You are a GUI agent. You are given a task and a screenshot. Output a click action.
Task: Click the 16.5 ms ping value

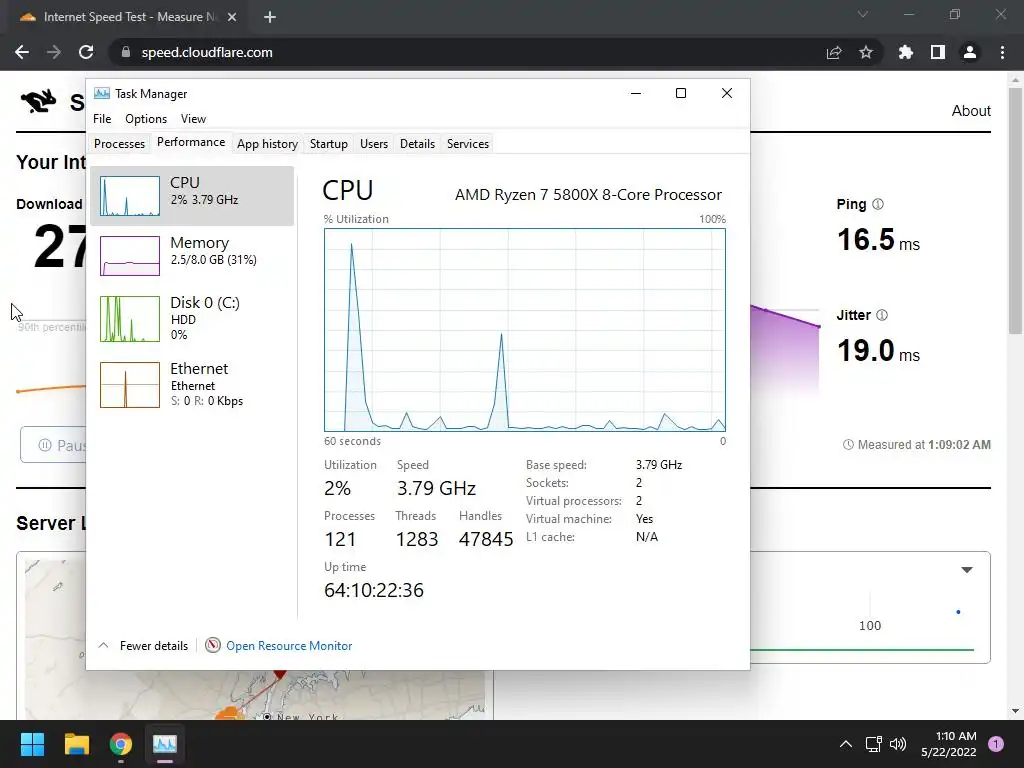click(x=878, y=240)
